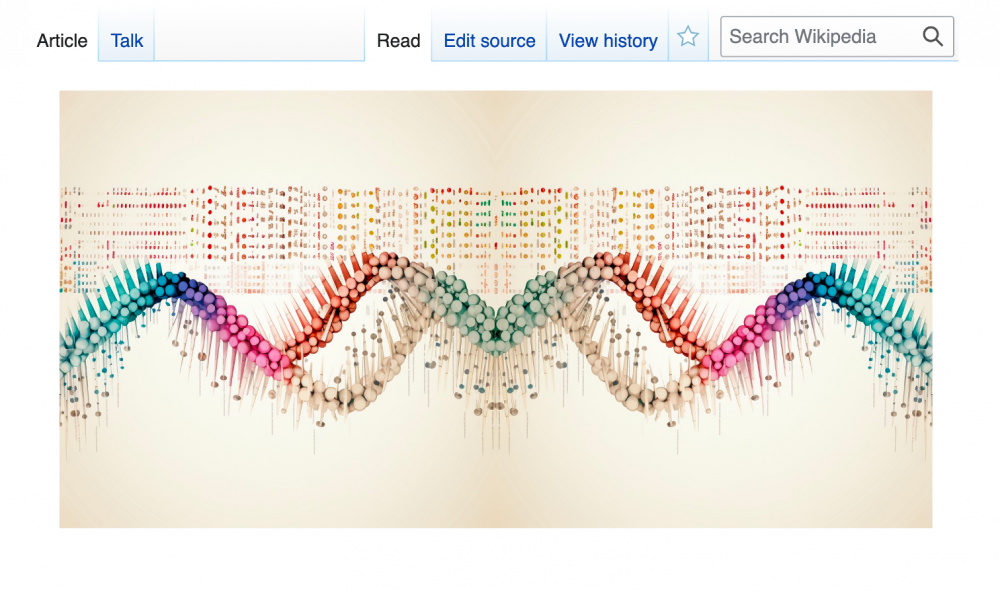Open the Talk tab
The height and width of the screenshot is (593, 1000).
pyautogui.click(x=127, y=40)
